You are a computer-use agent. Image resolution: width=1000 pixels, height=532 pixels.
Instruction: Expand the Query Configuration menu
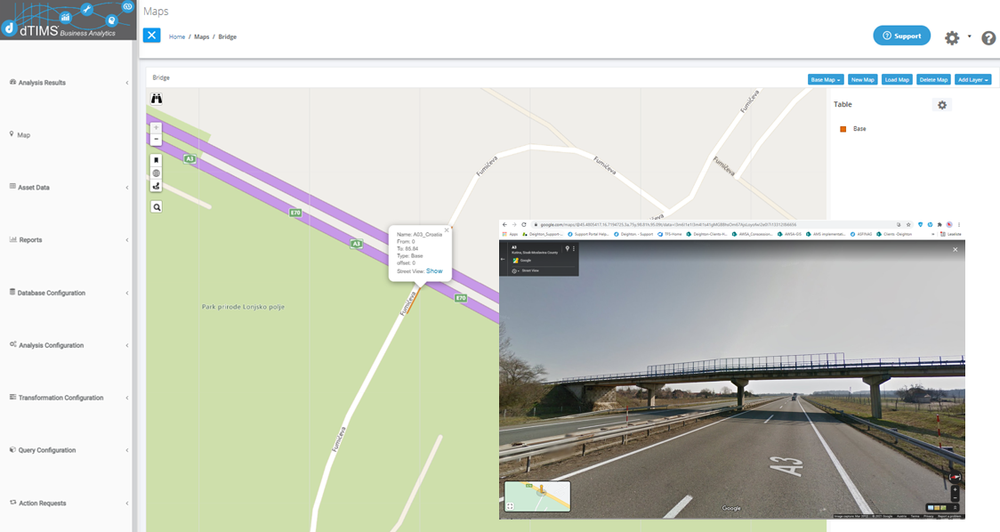coord(69,450)
